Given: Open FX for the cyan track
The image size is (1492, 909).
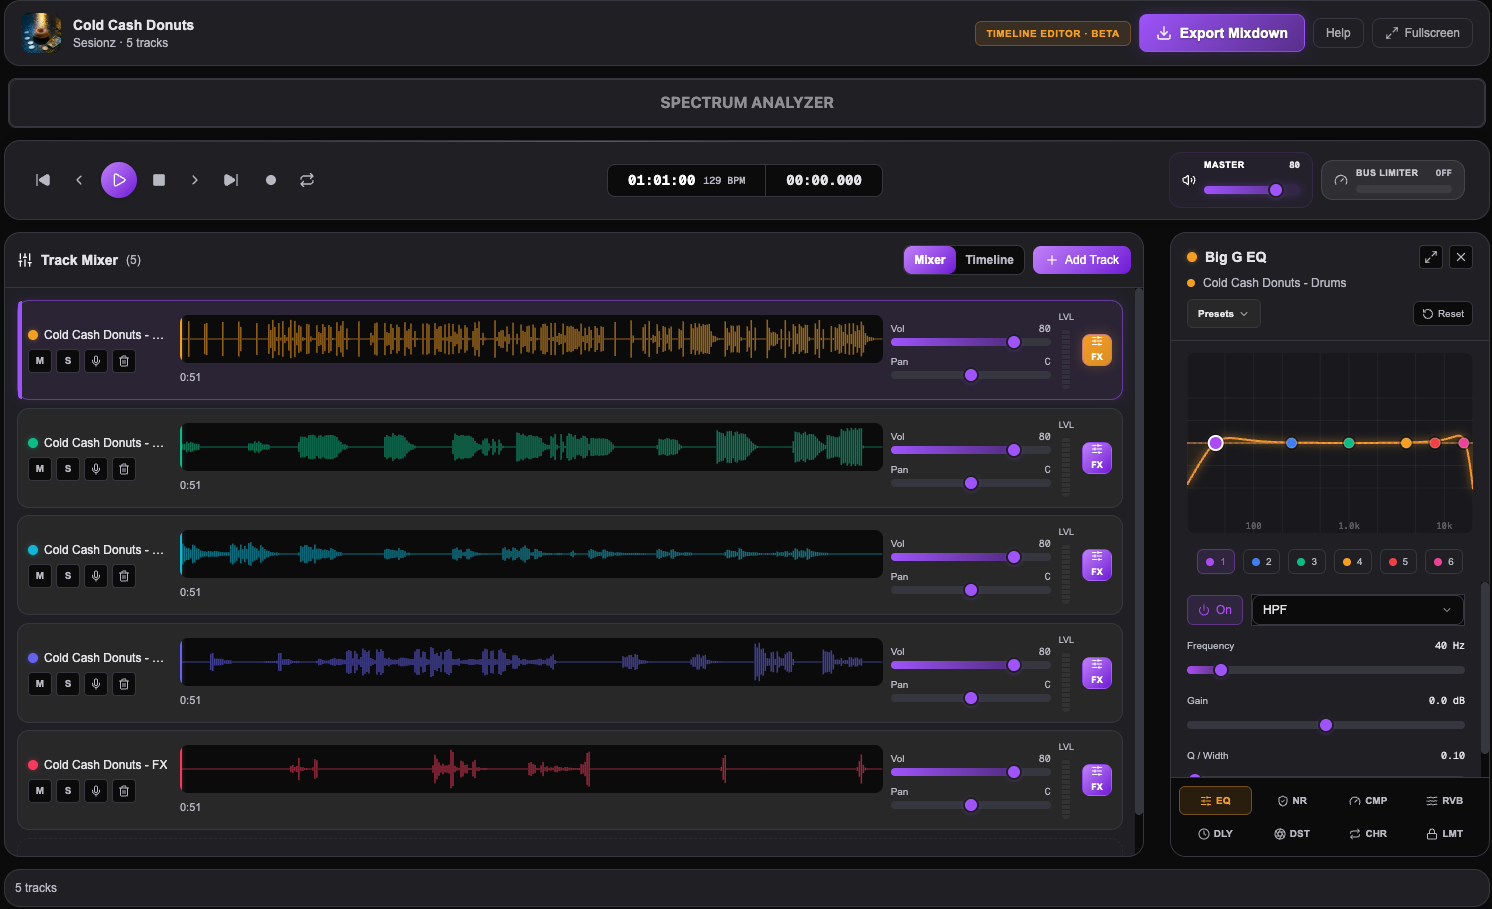Looking at the screenshot, I should tap(1097, 565).
